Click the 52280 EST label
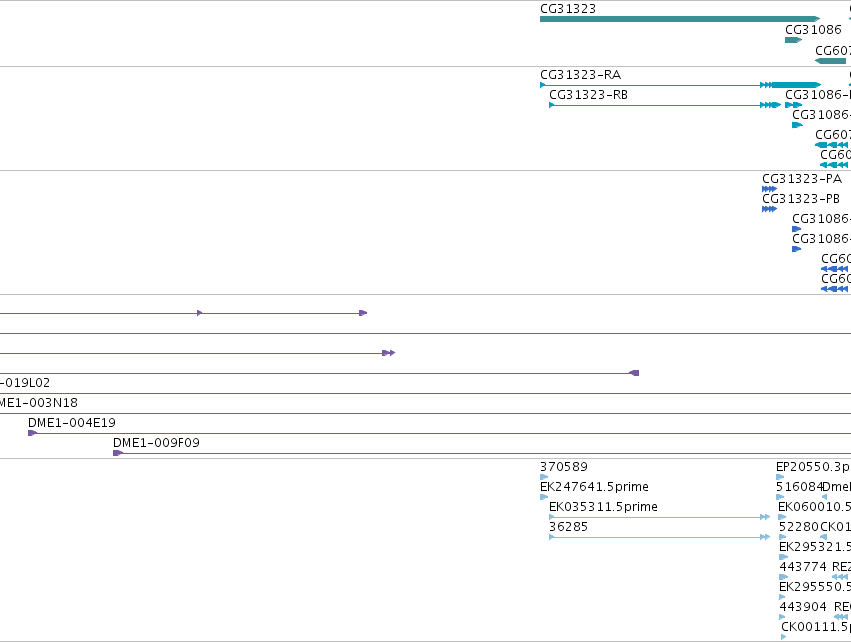The width and height of the screenshot is (851, 642). tap(799, 527)
